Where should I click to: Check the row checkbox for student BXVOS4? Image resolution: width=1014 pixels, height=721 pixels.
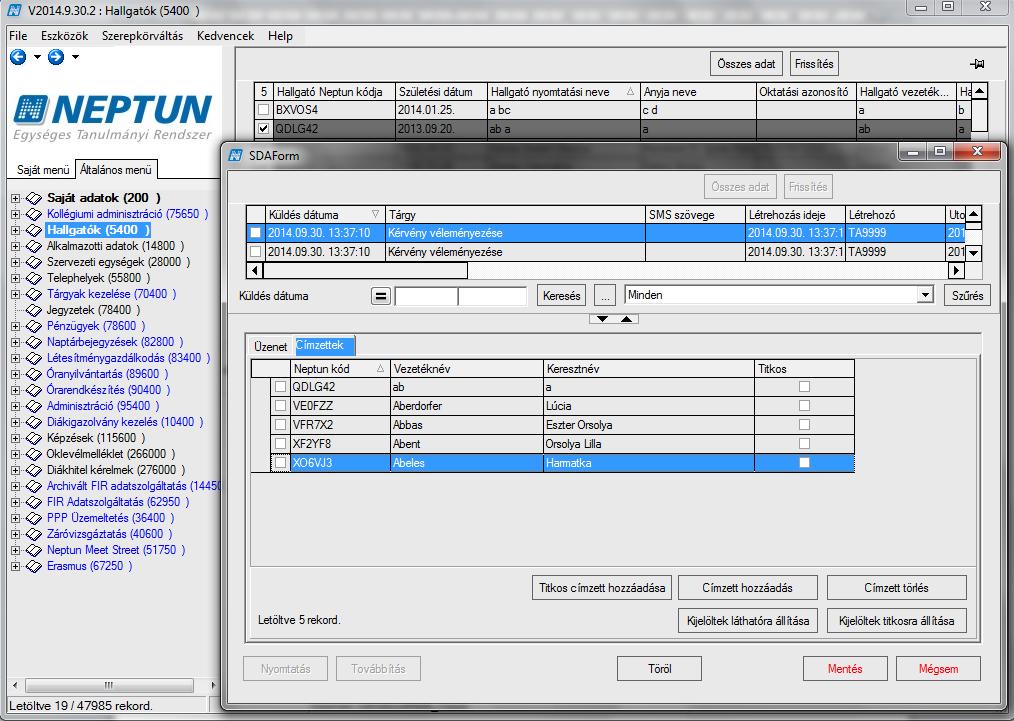[x=263, y=110]
